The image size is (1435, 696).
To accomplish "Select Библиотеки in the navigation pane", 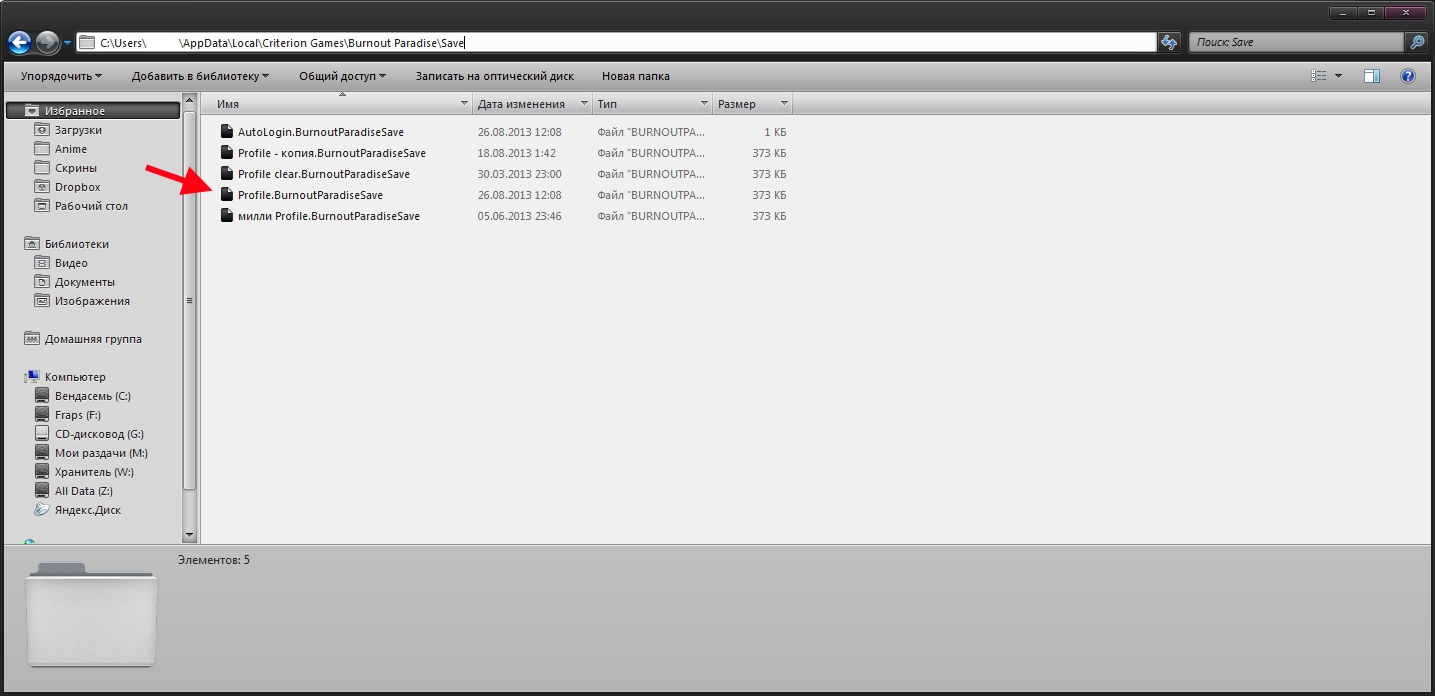I will [77, 244].
